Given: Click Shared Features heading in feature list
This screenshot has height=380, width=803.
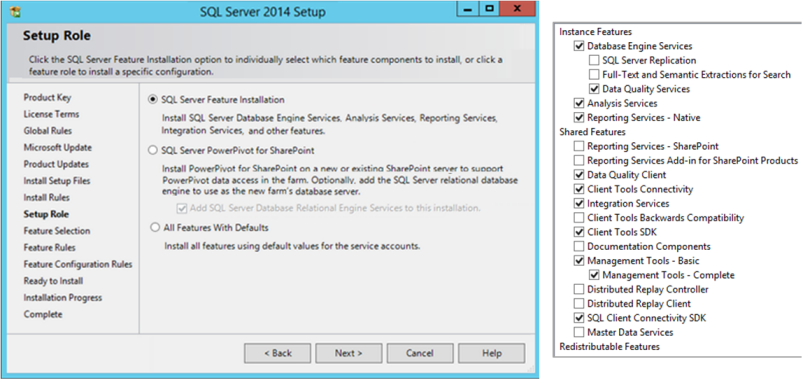Looking at the screenshot, I should (x=593, y=132).
